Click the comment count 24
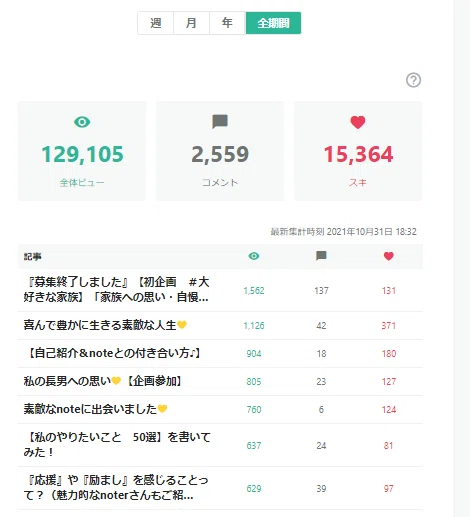Viewport: 470px width, 517px height. (321, 446)
